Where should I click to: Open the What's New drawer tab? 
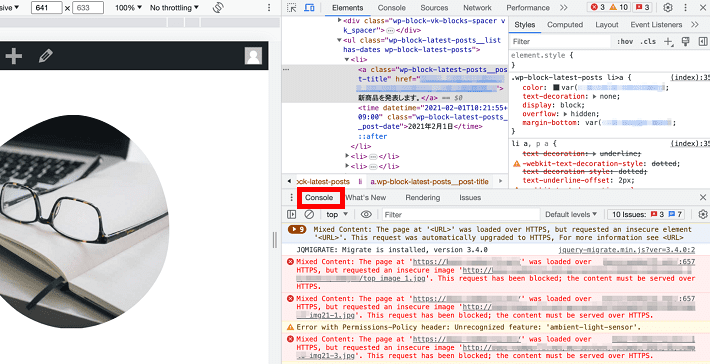[x=365, y=197]
